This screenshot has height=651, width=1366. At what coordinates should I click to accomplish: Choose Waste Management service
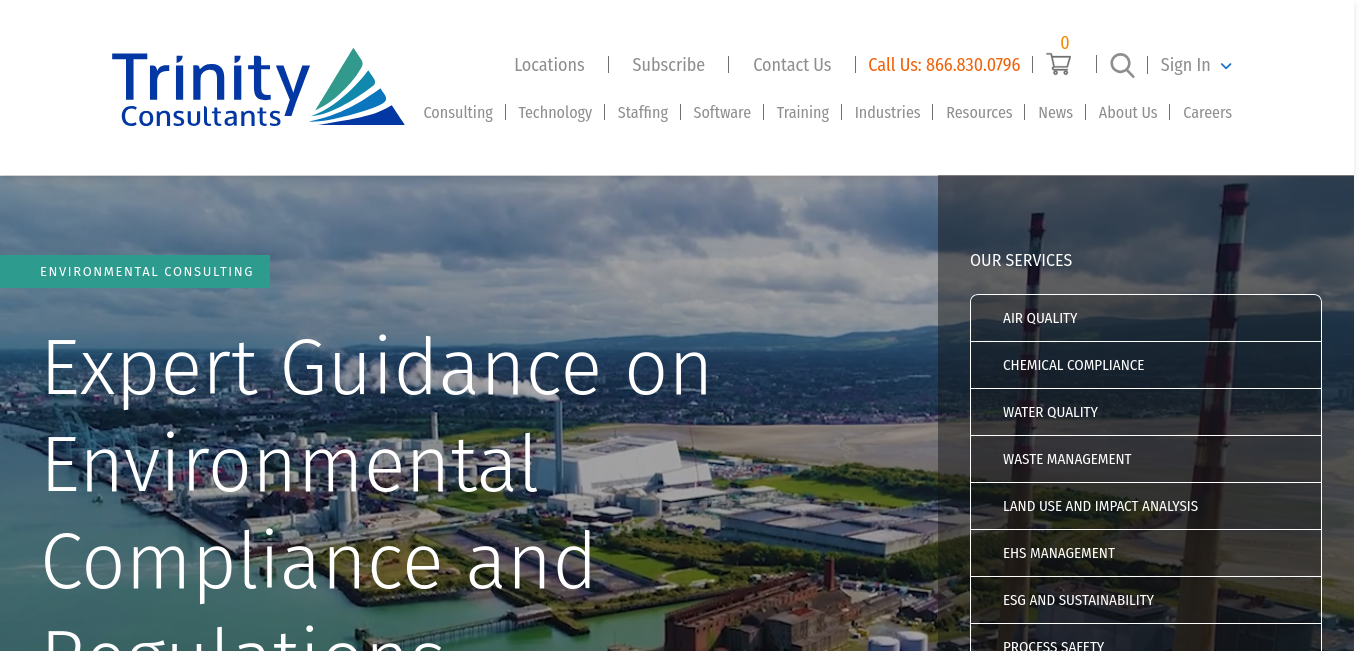click(1146, 459)
